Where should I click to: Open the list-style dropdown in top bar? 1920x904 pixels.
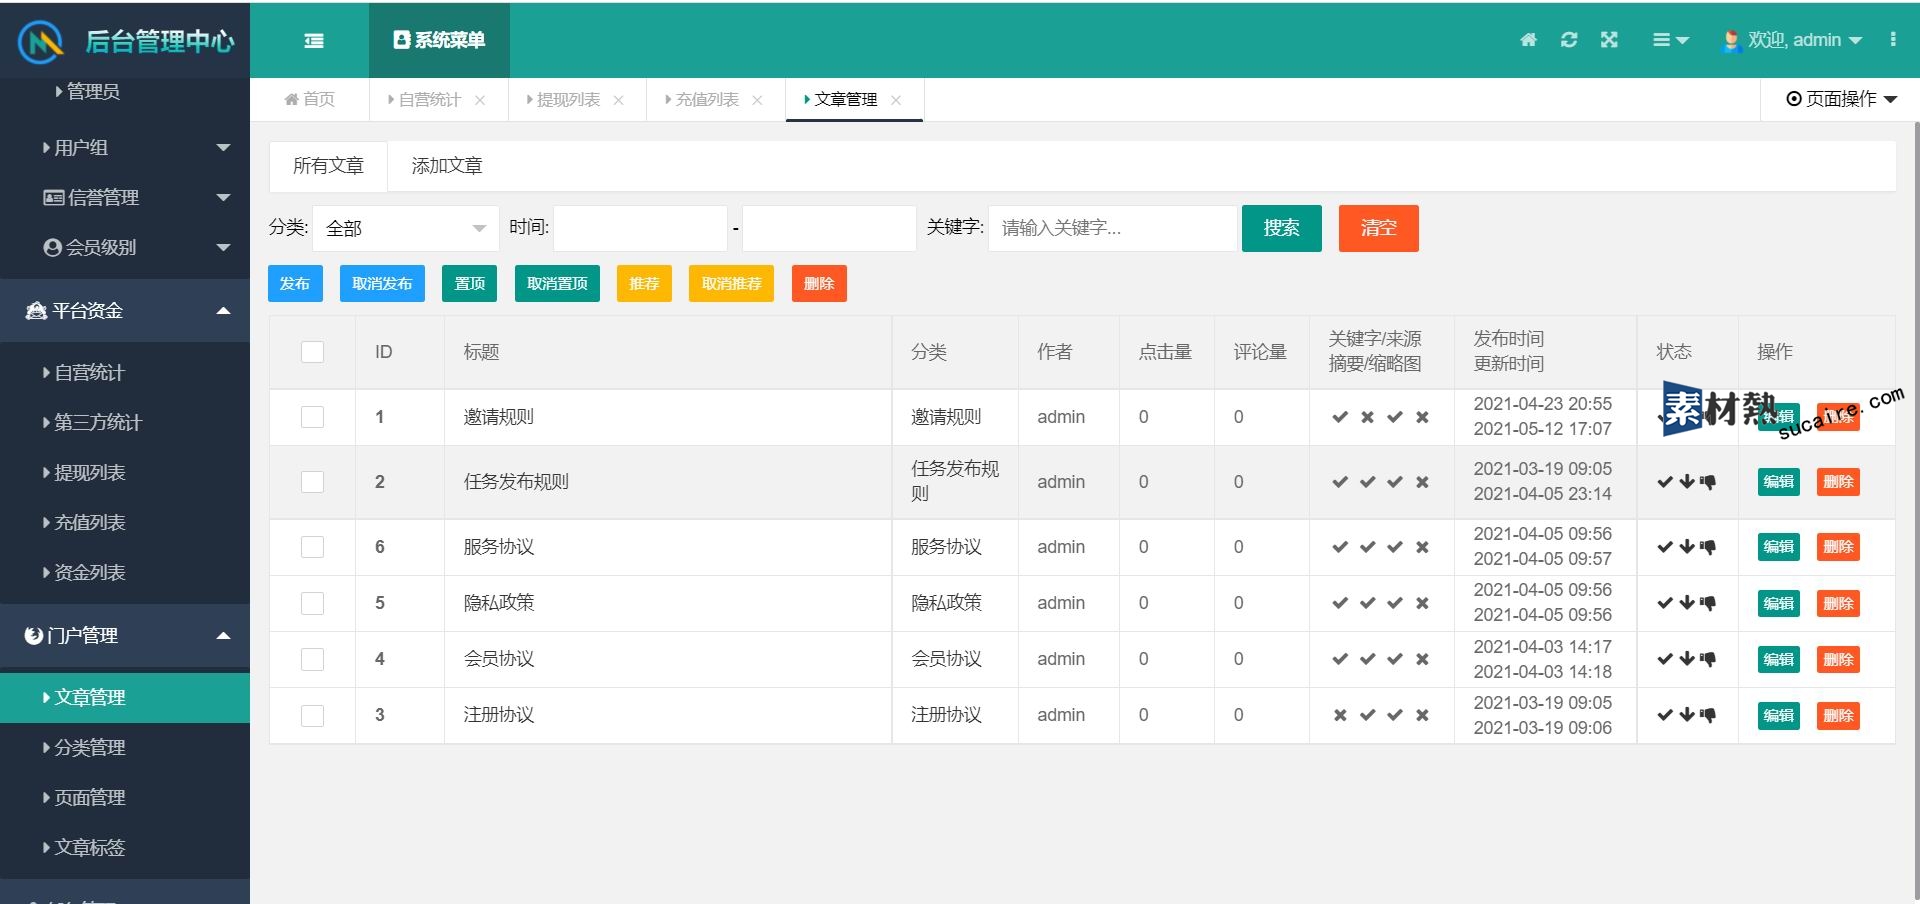1670,40
